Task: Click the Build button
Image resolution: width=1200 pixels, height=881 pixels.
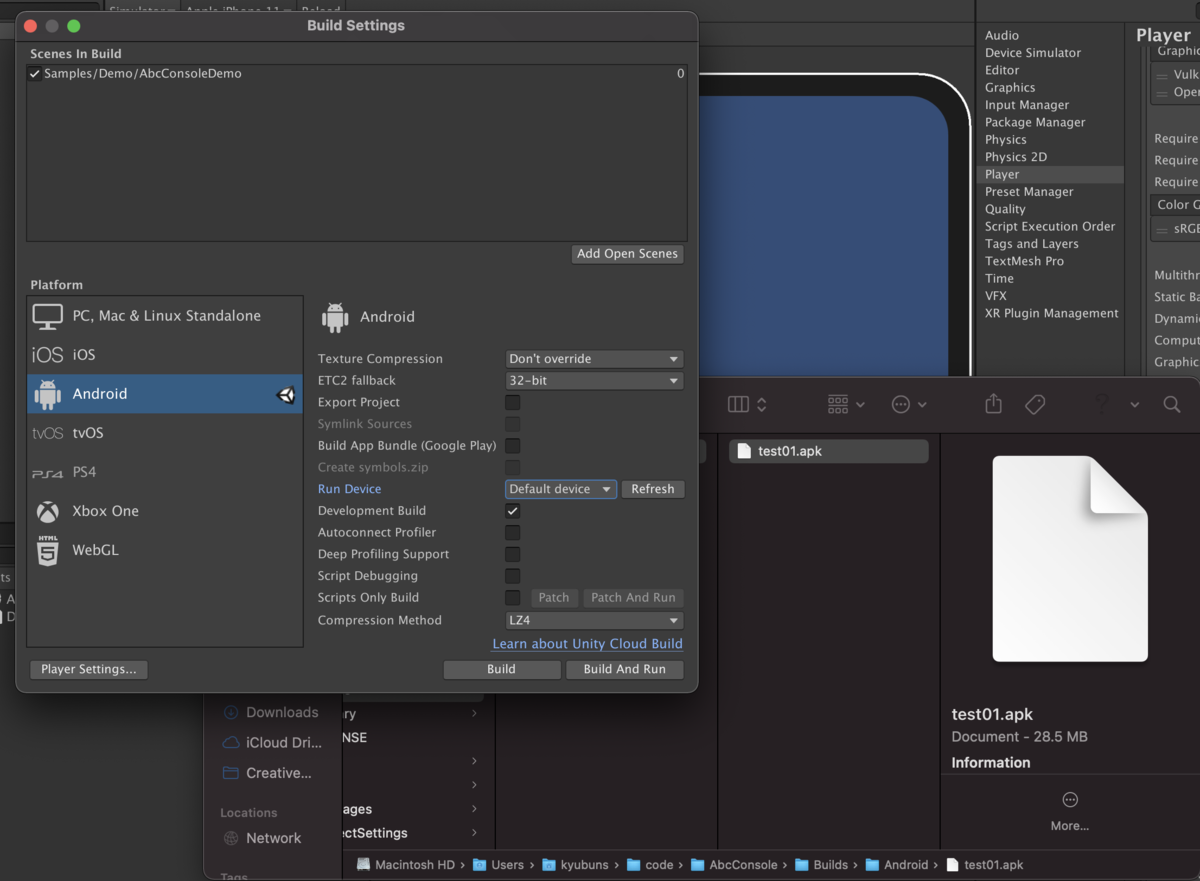Action: tap(502, 670)
